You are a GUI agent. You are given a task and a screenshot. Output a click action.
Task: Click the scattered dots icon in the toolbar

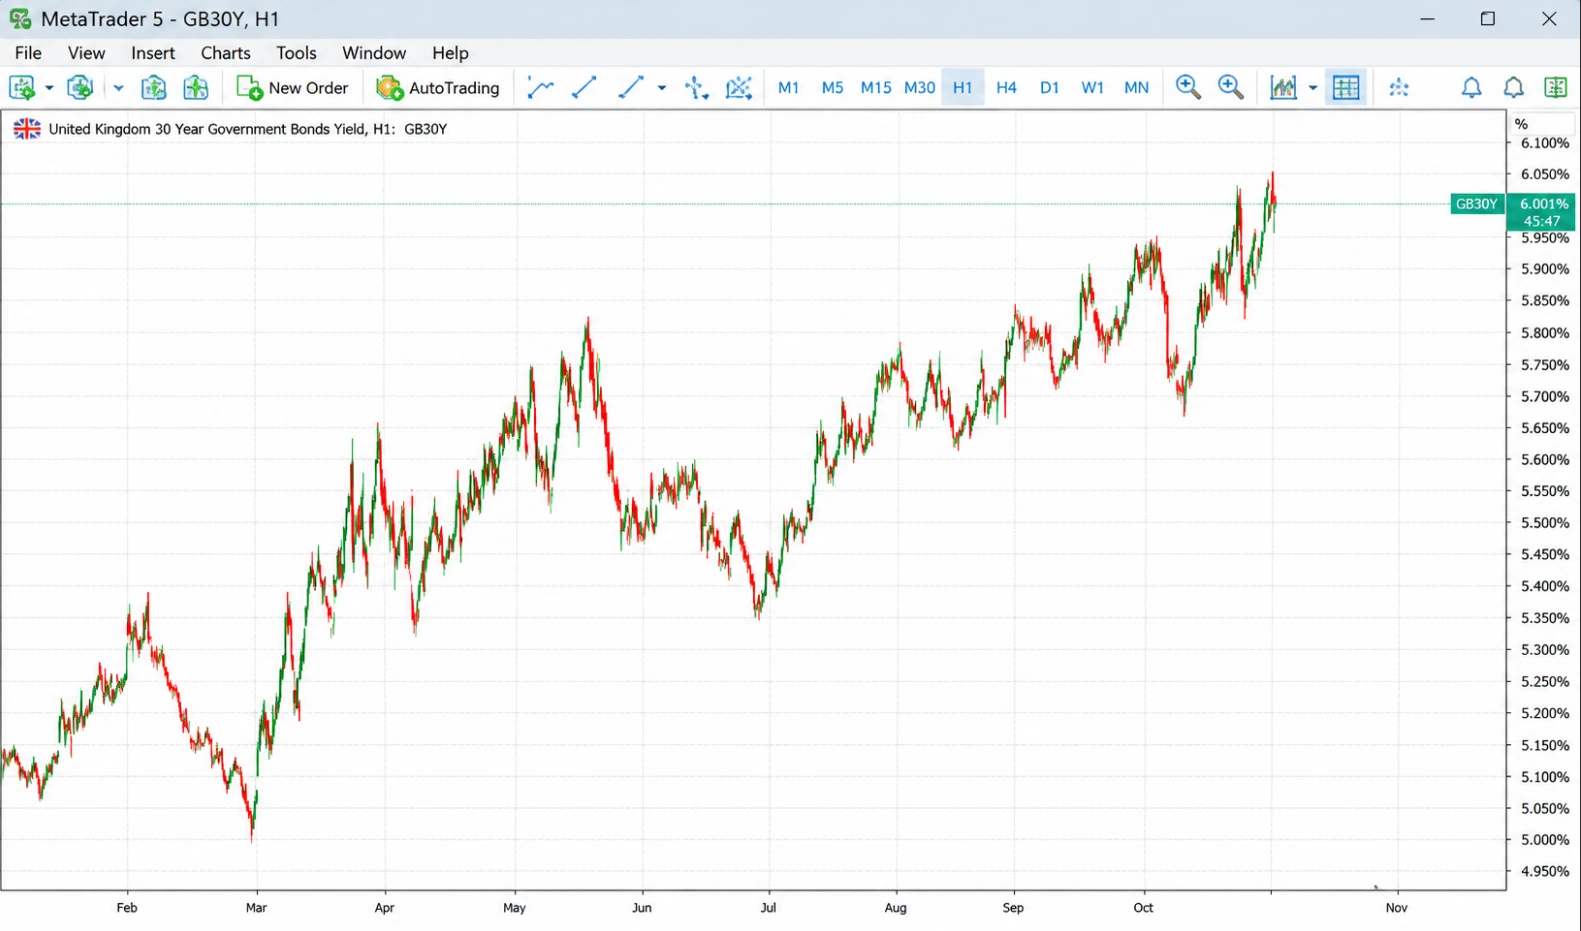tap(1399, 88)
